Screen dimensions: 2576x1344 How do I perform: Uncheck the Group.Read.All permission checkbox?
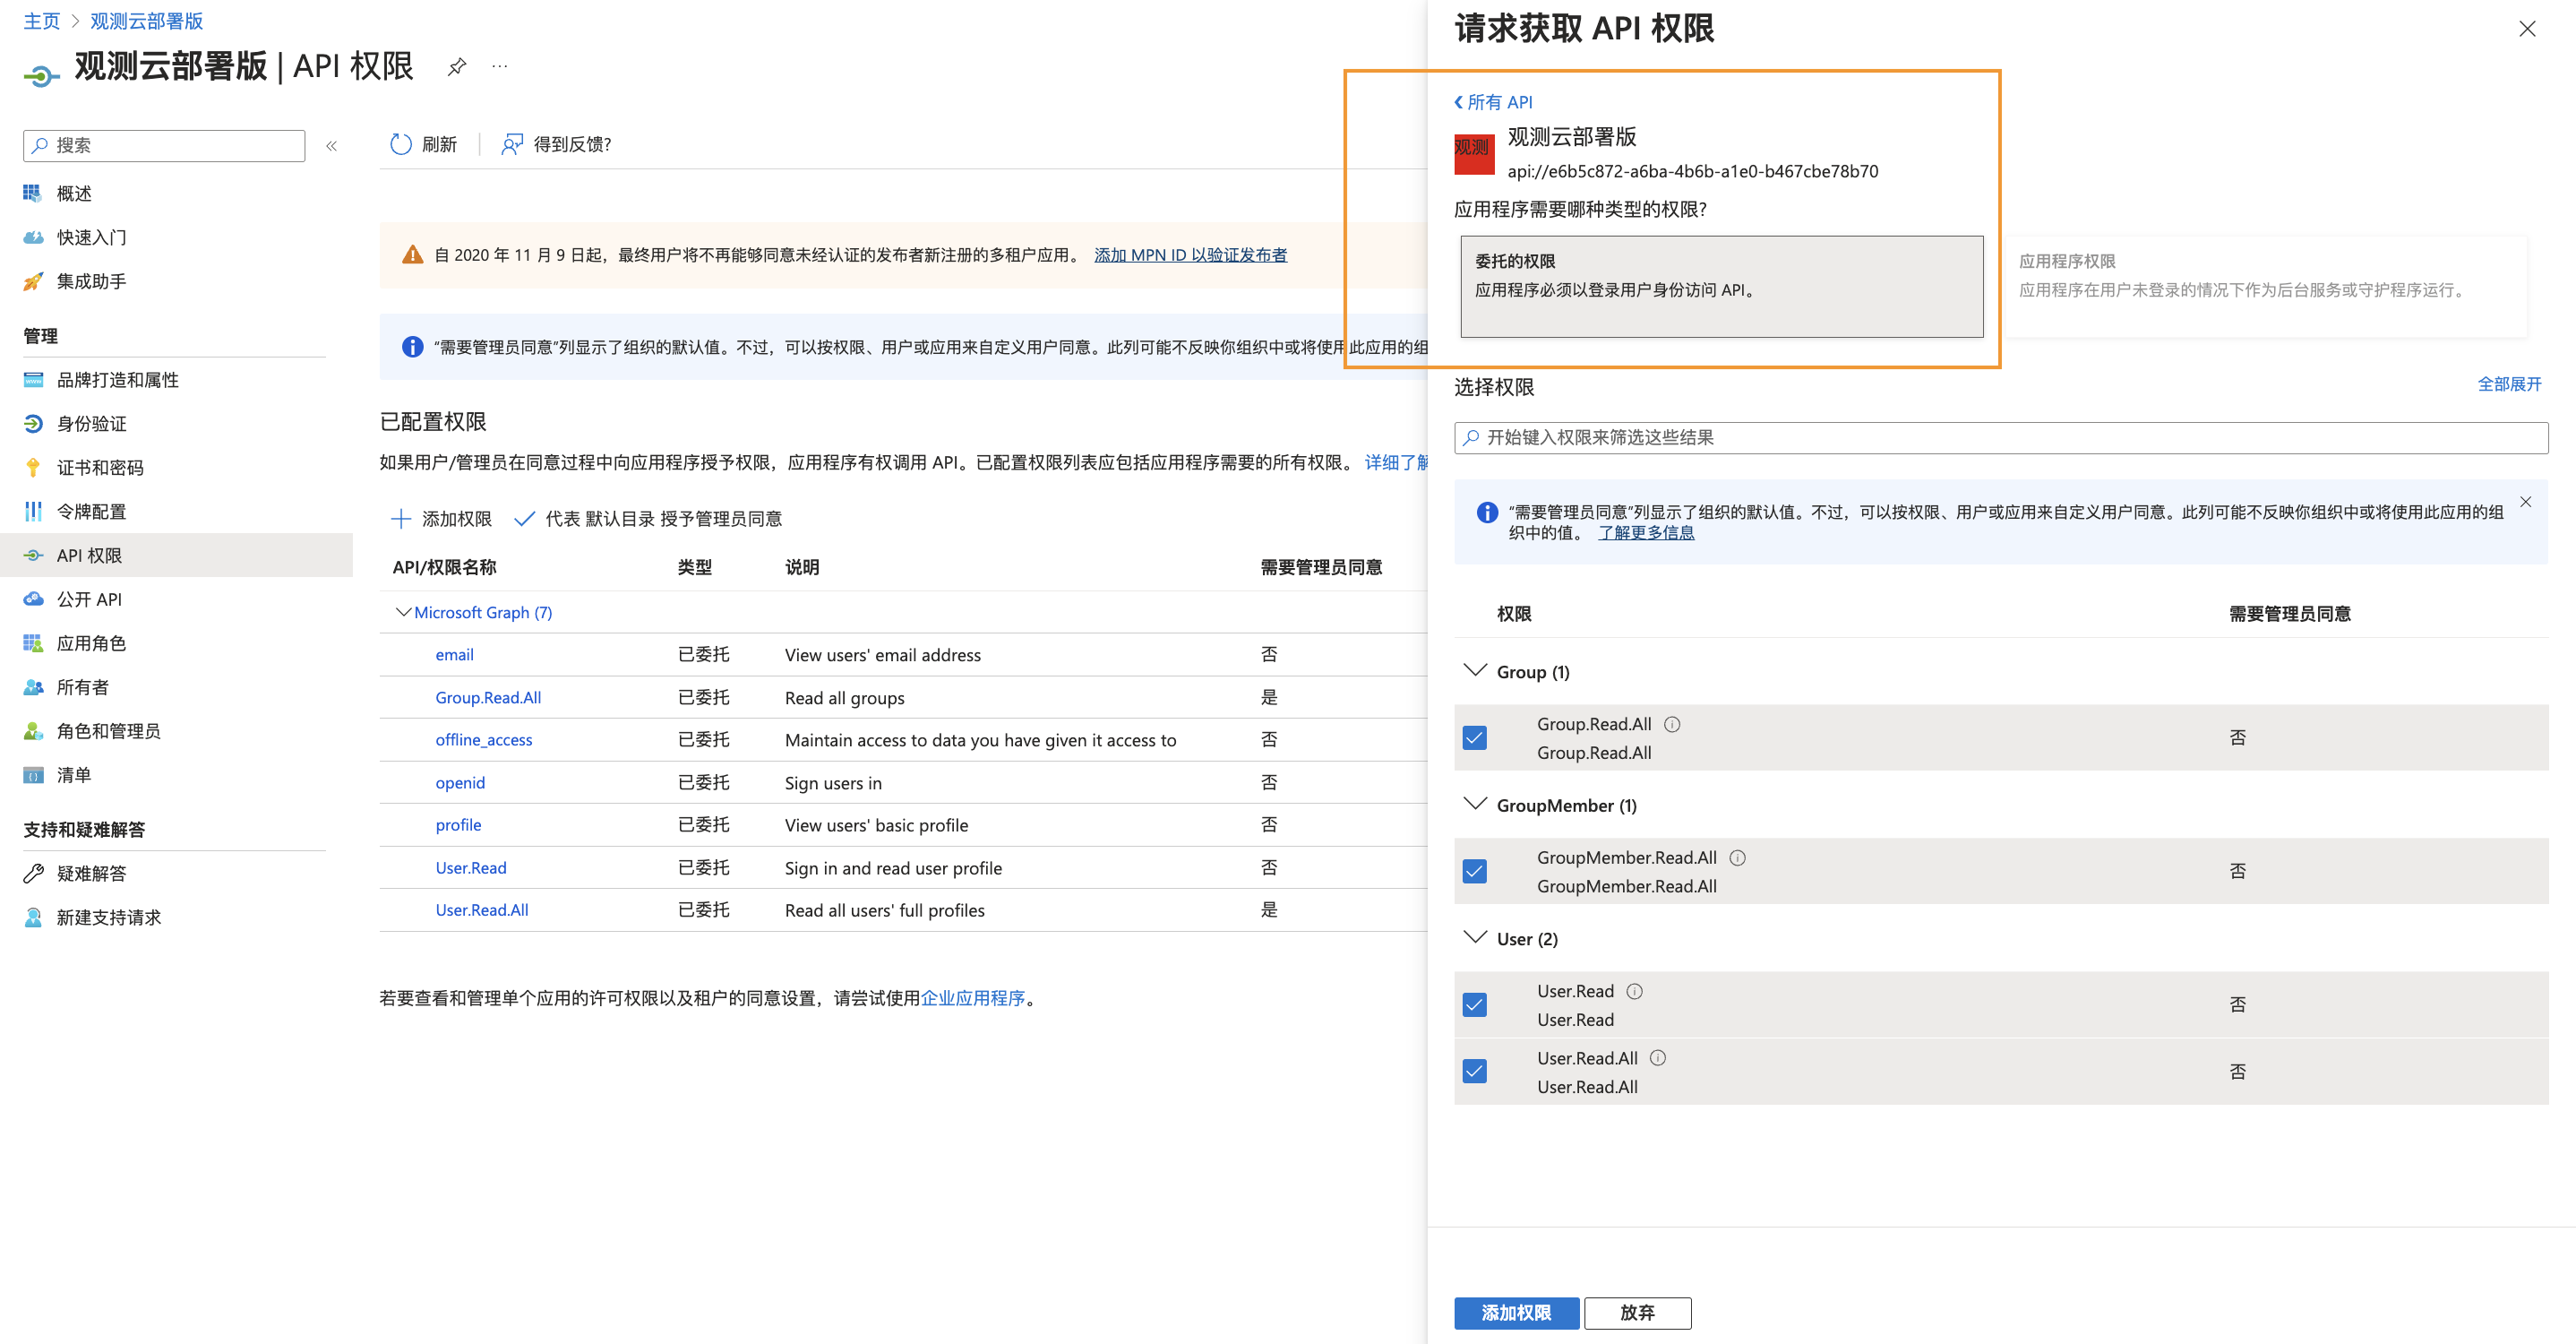[x=1475, y=738]
